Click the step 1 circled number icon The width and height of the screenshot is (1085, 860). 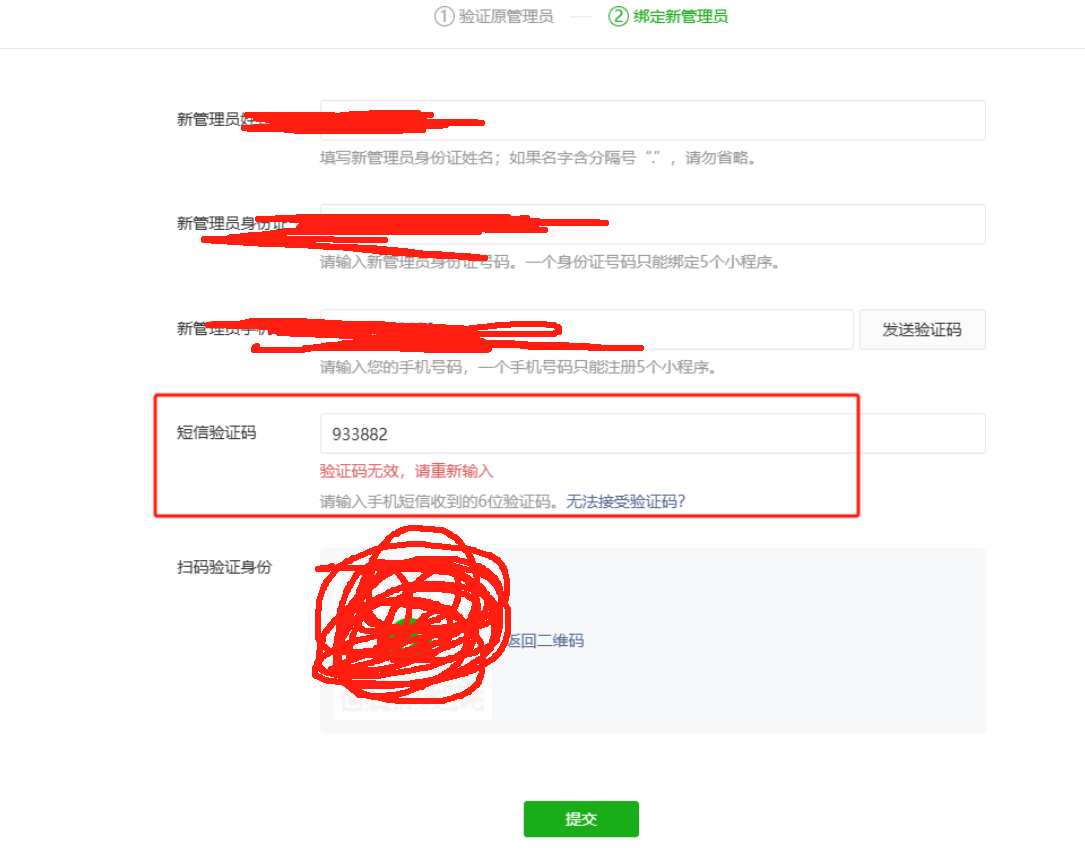click(x=444, y=16)
